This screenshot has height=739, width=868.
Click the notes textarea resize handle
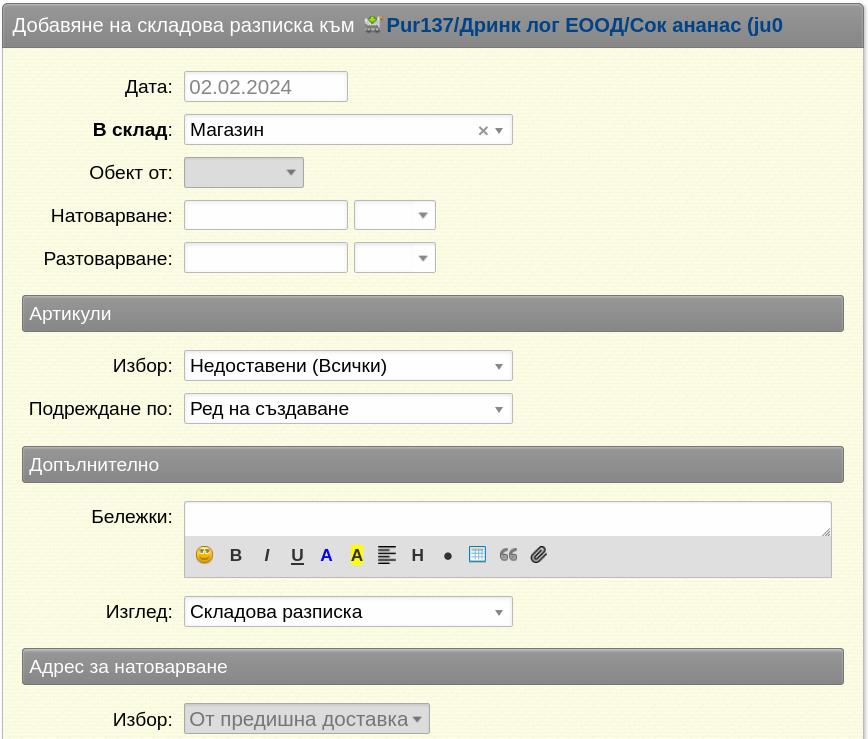coord(826,532)
